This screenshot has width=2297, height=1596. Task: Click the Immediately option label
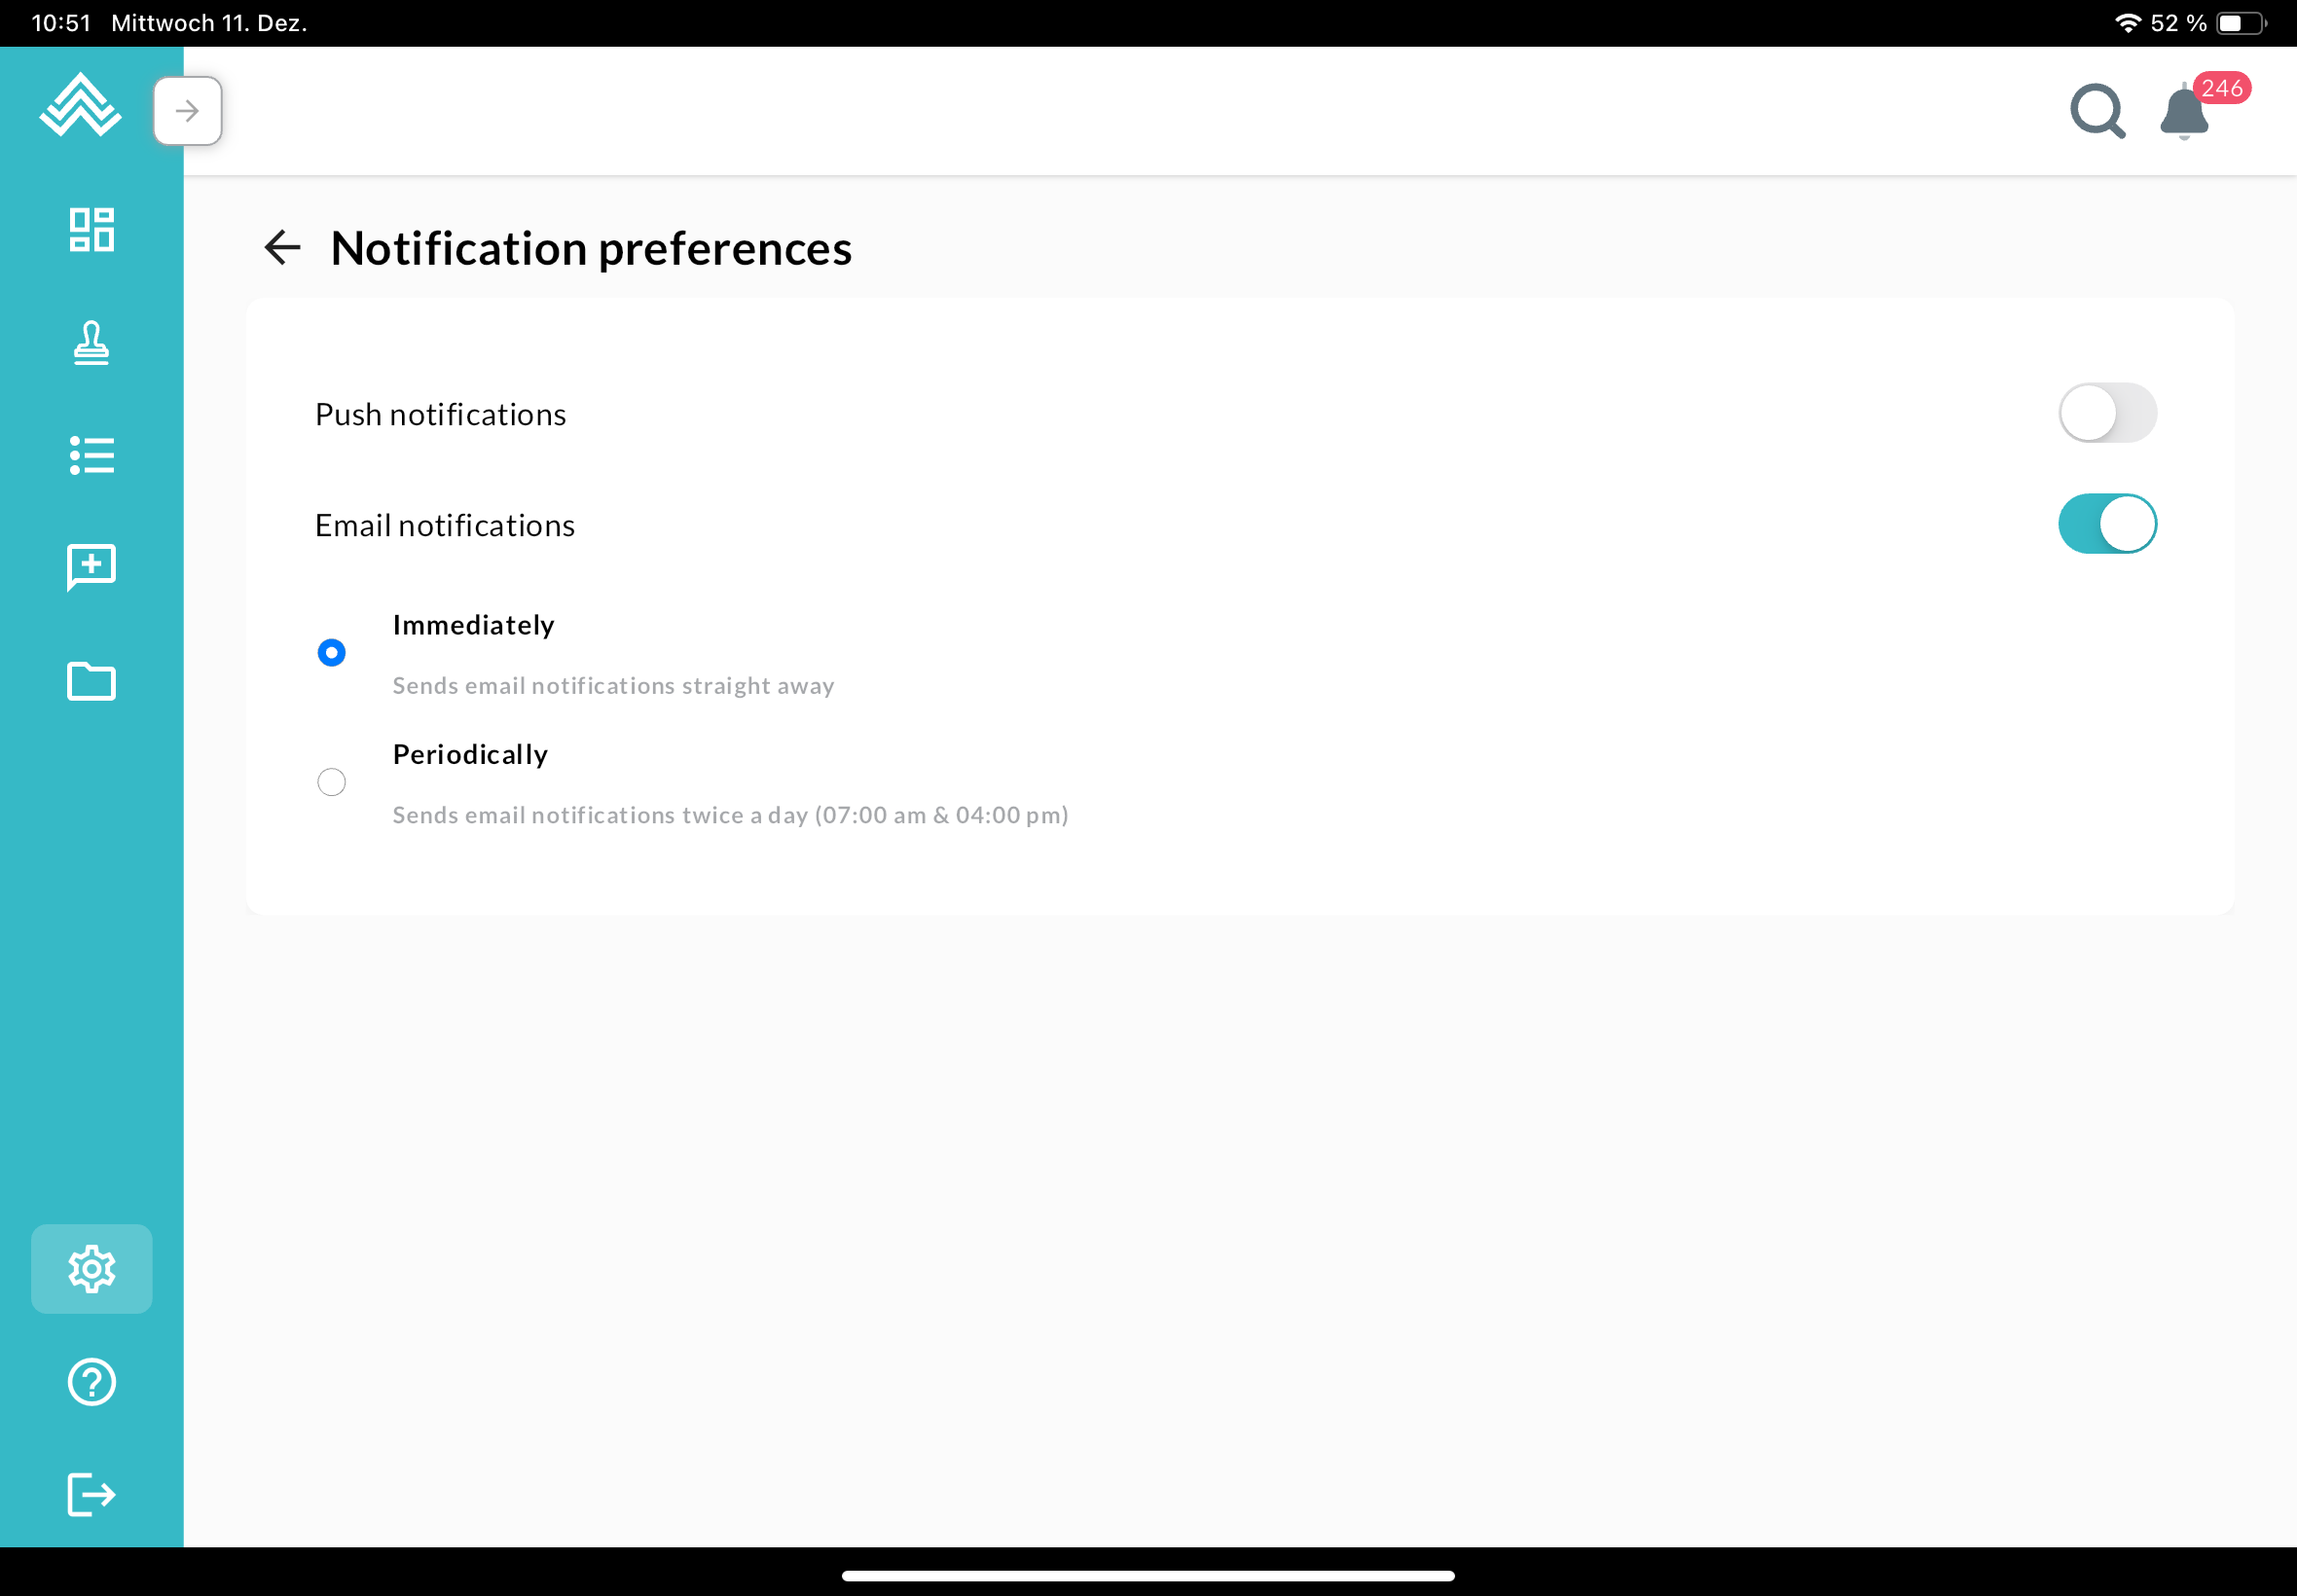473,625
